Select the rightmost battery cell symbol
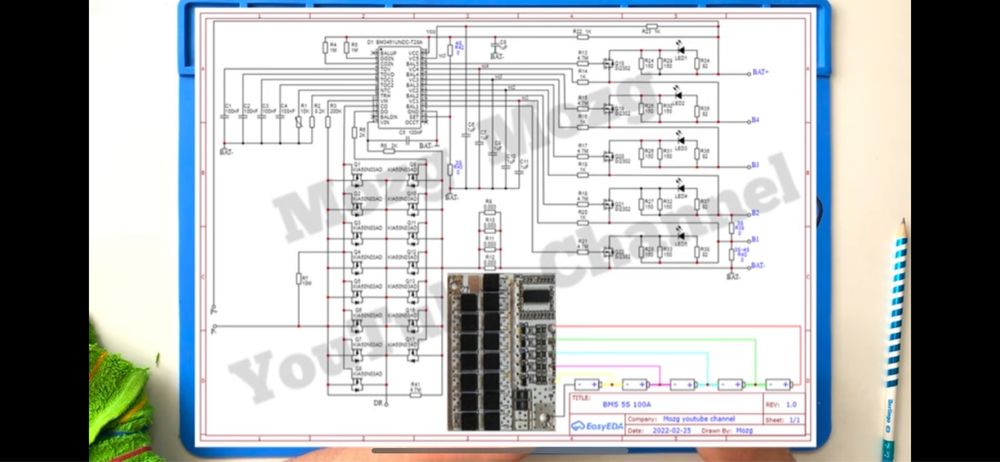This screenshot has width=1000, height=462. [x=778, y=385]
